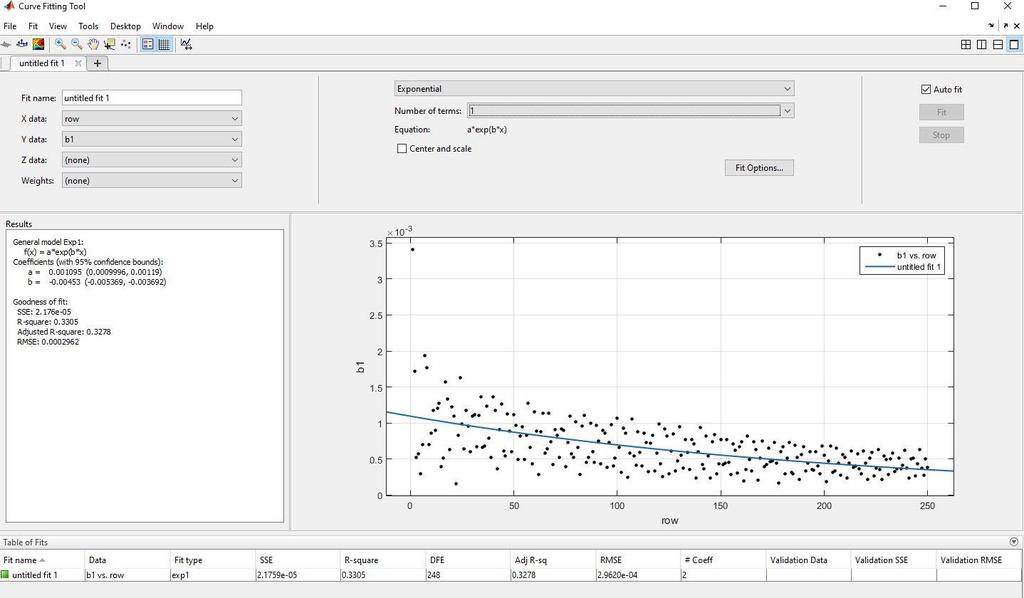This screenshot has height=598, width=1024.
Task: Switch to left-right tile layout
Action: click(x=982, y=44)
